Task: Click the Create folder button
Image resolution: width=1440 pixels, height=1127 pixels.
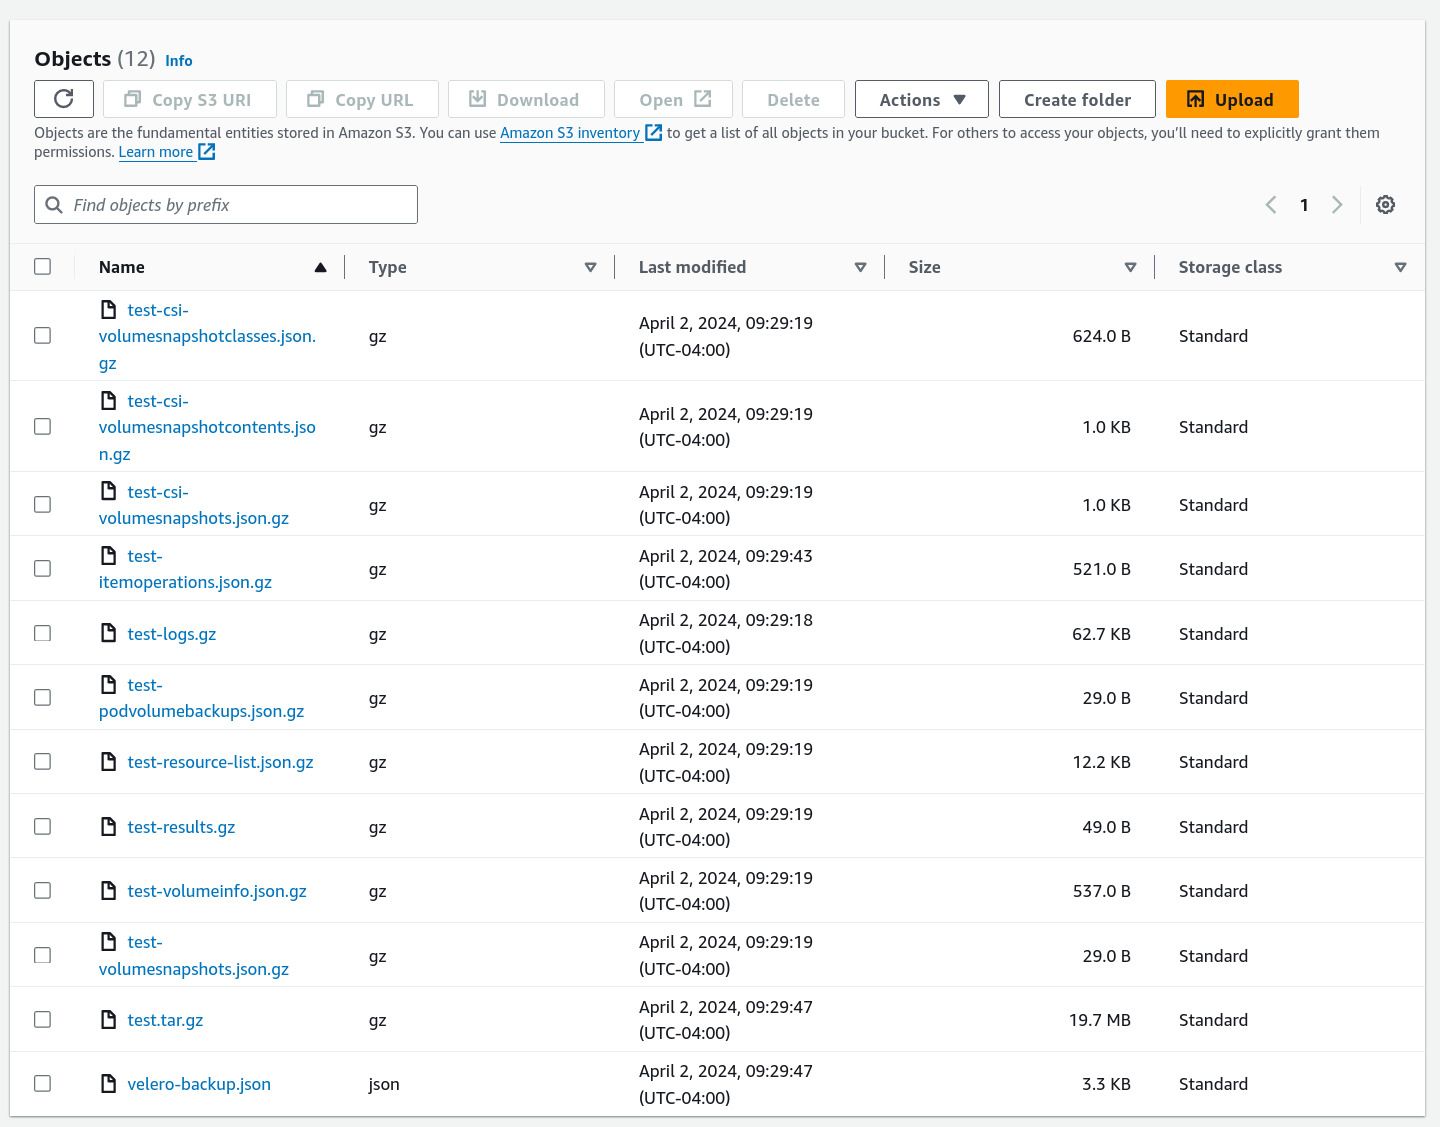Action: coord(1077,99)
